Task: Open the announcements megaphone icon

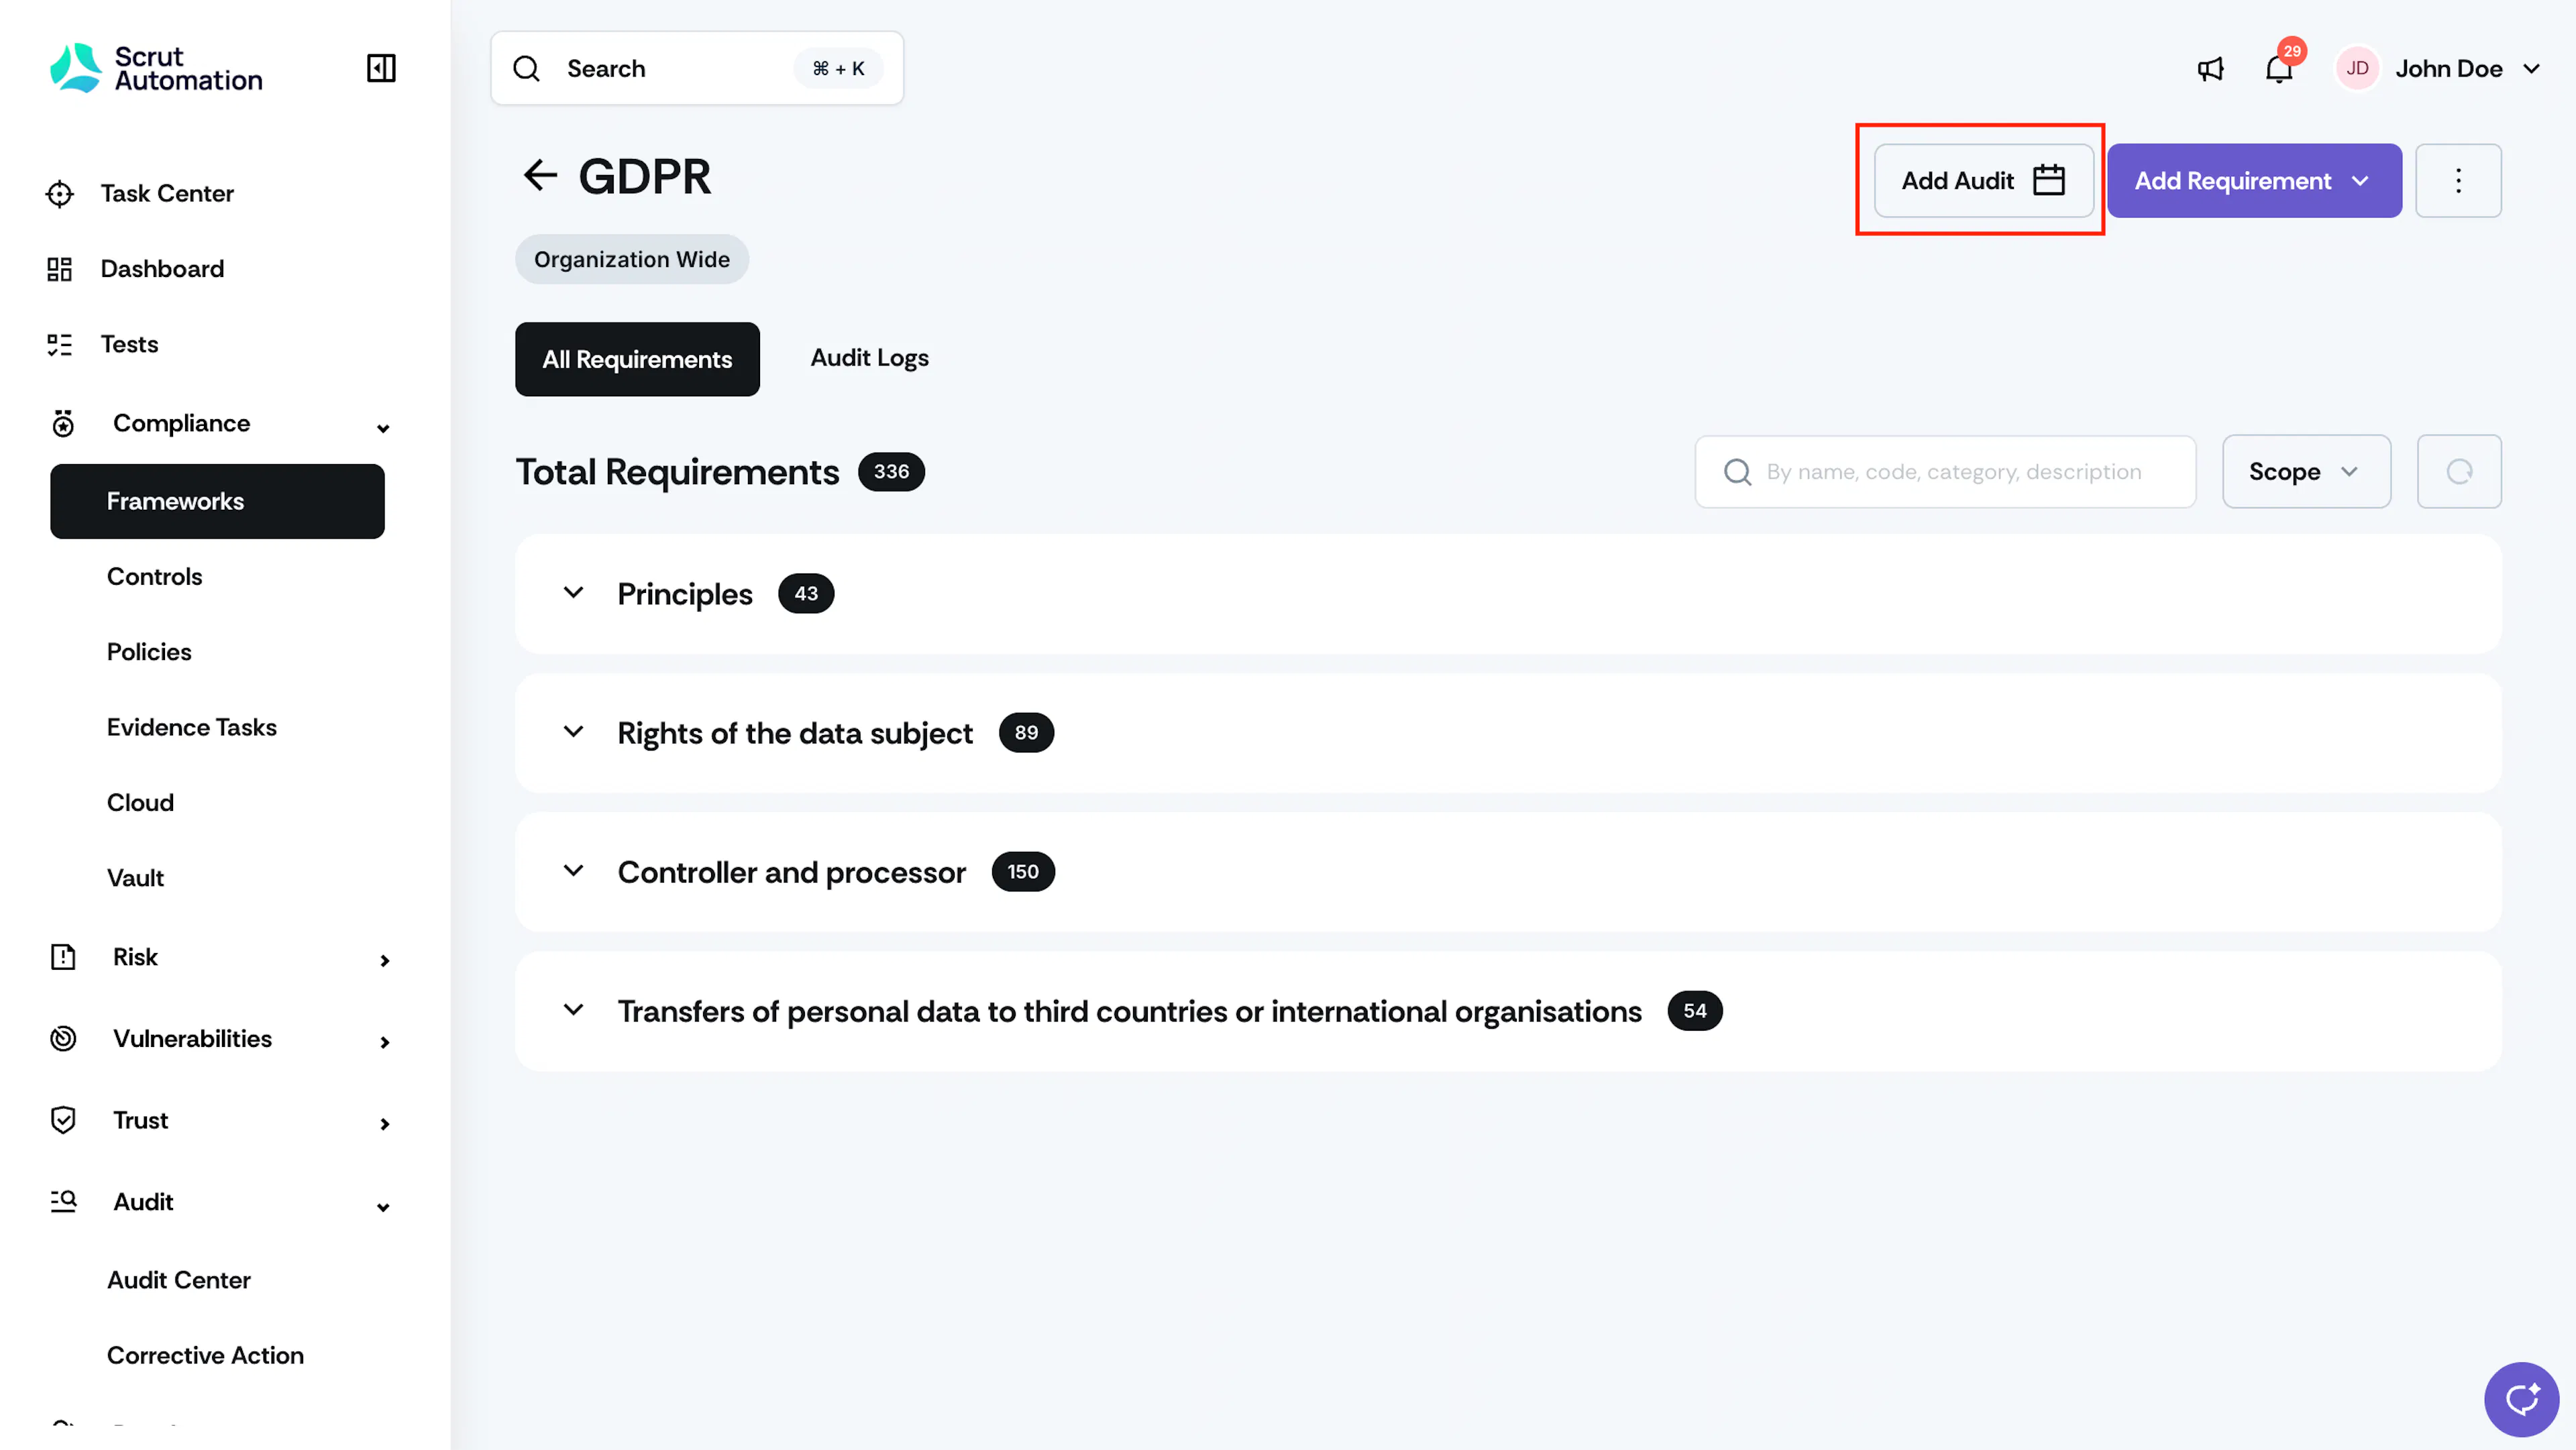Action: pos(2210,69)
